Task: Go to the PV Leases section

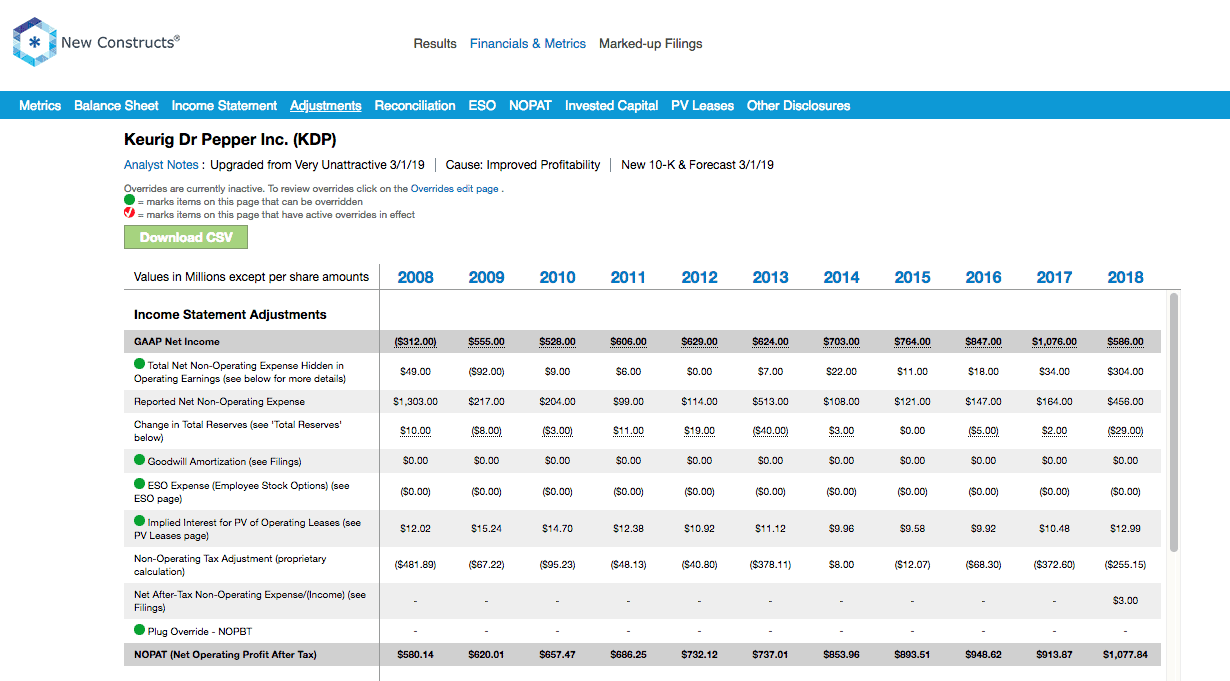Action: [x=702, y=105]
